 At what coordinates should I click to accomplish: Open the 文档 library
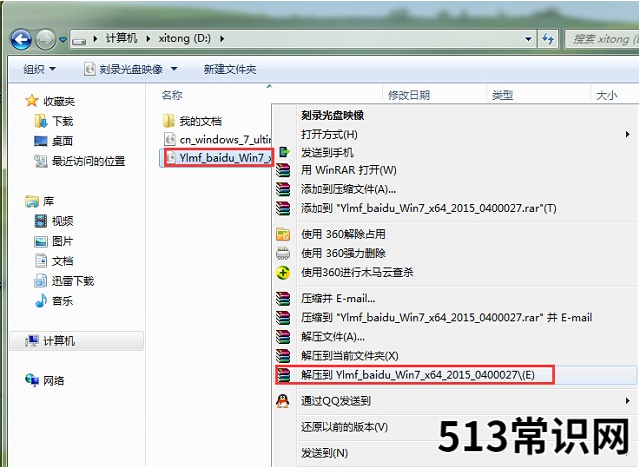[x=54, y=261]
